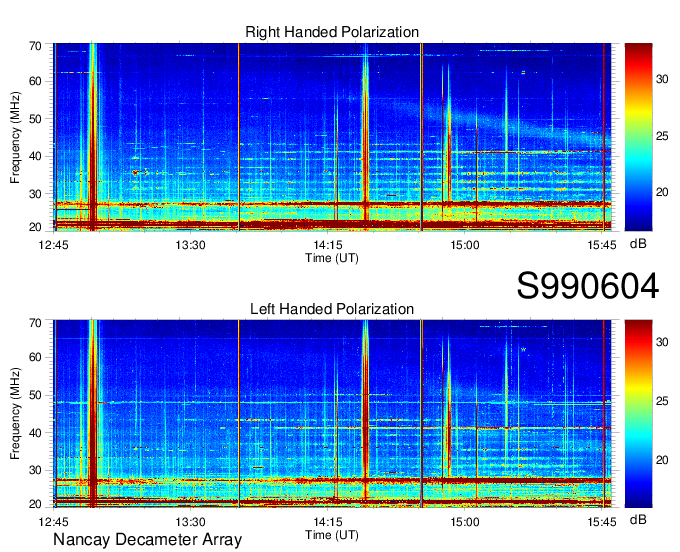Viewport: 680px width, 552px height.
Task: Click 30 dB tick on right-handed colorbar
Action: pyautogui.click(x=662, y=79)
